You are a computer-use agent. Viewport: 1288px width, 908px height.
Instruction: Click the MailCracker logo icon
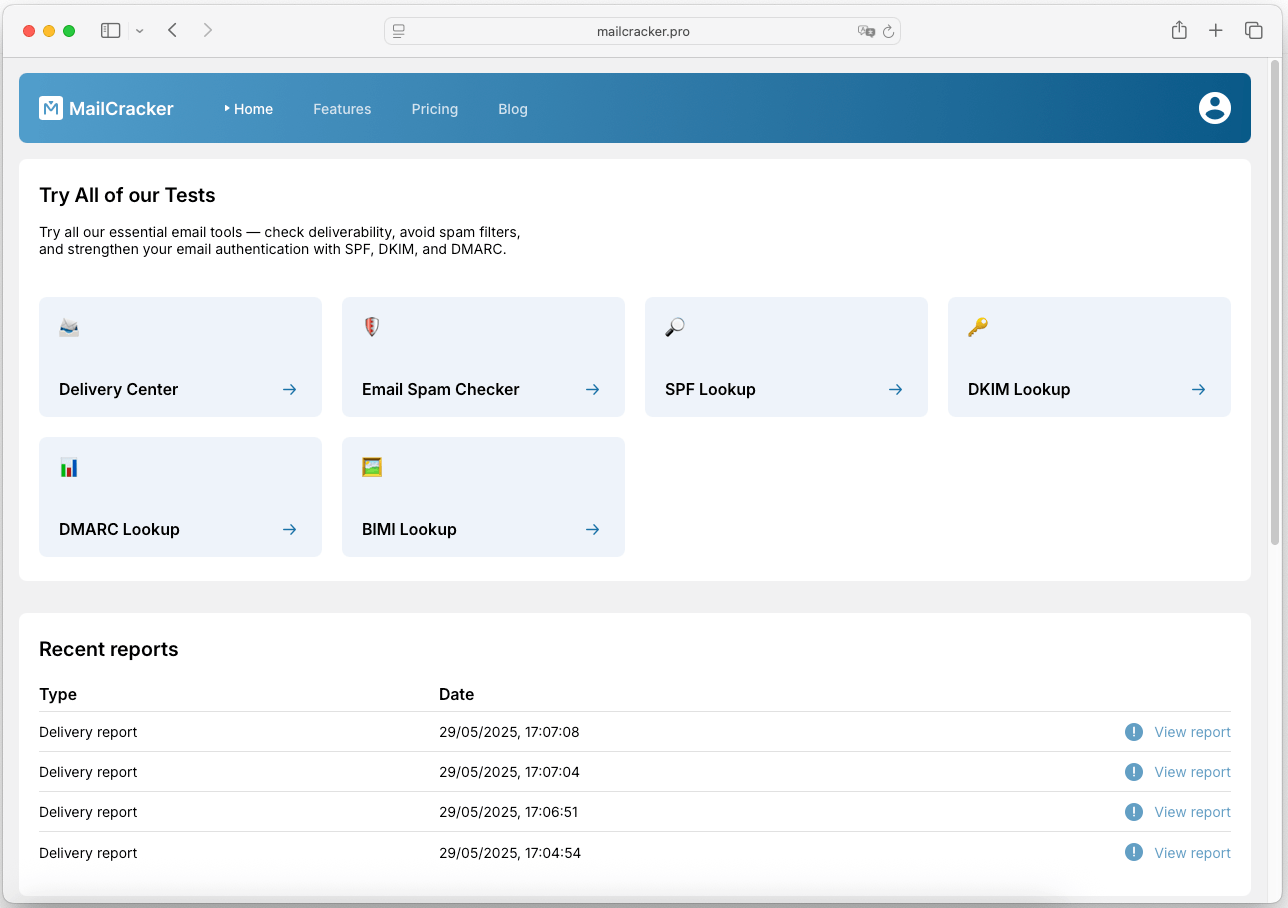51,108
